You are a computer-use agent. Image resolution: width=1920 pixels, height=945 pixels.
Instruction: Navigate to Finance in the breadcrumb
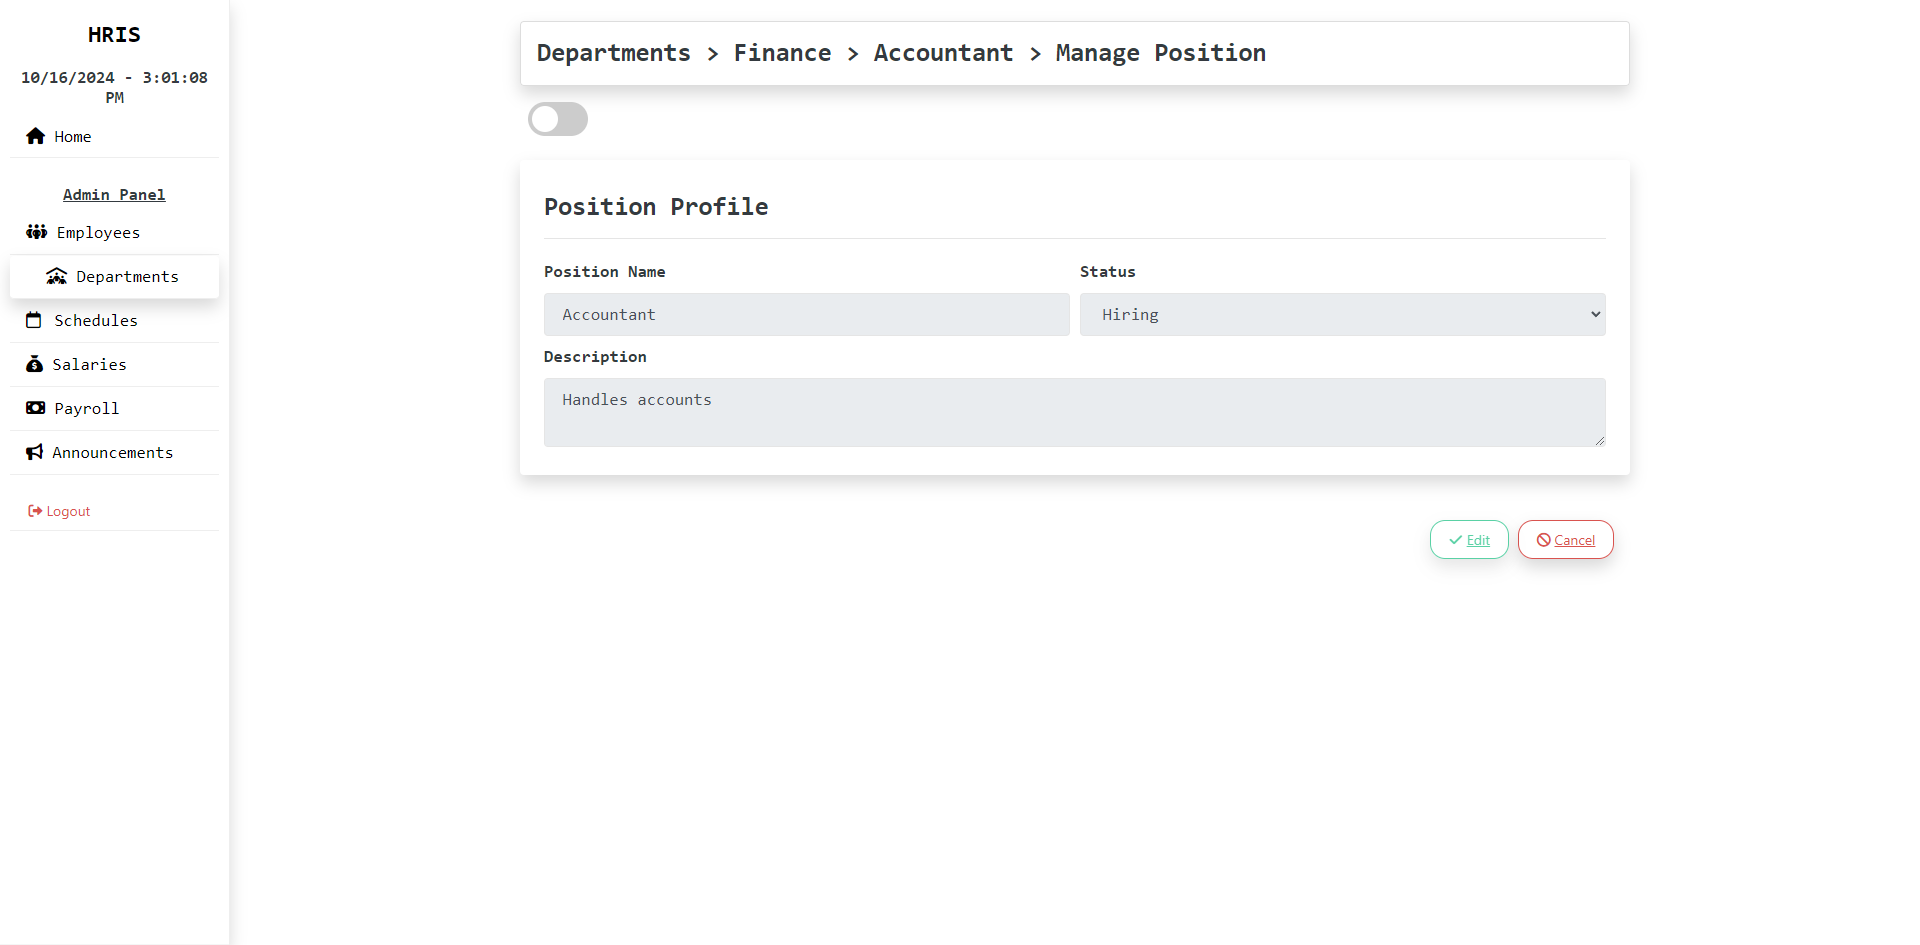pos(782,53)
